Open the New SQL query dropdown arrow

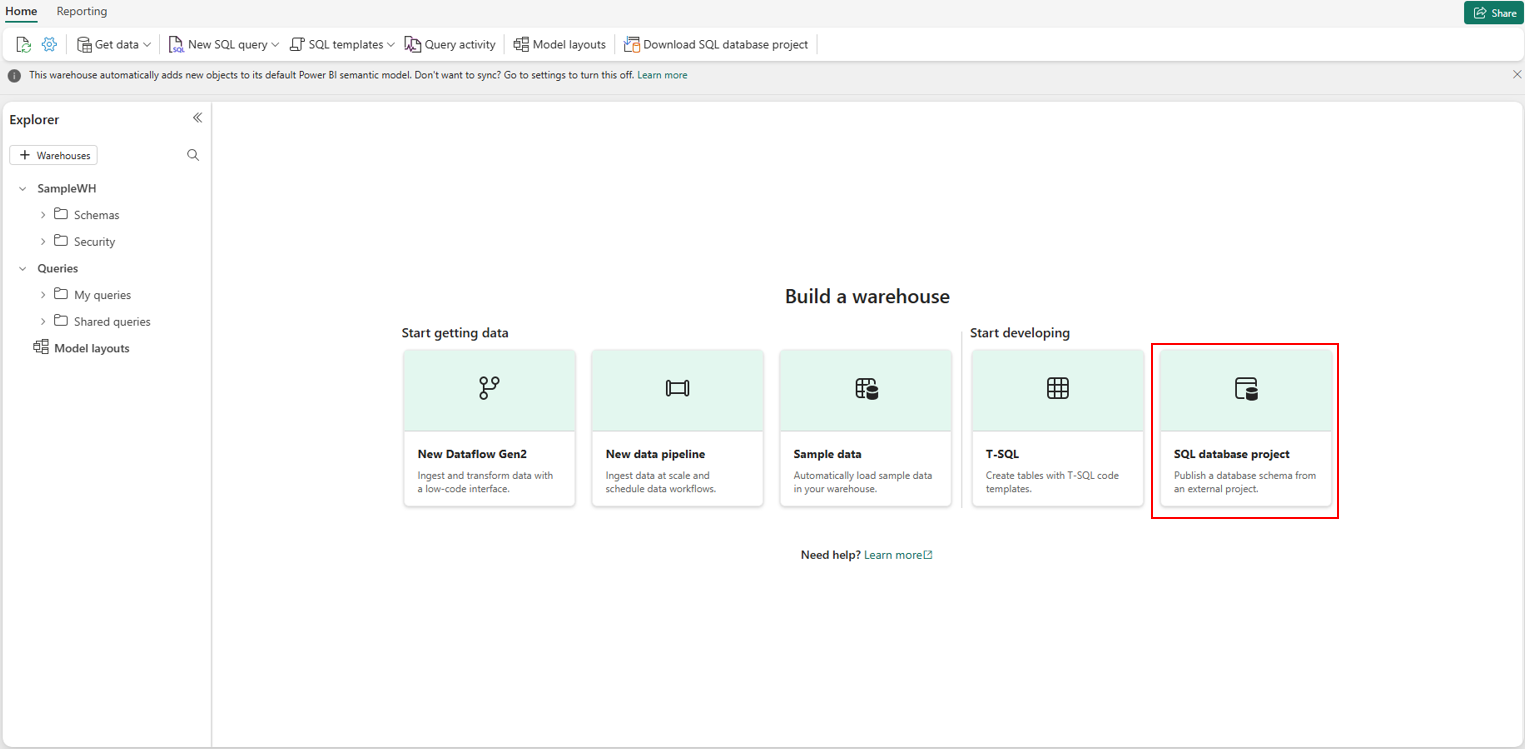(275, 45)
